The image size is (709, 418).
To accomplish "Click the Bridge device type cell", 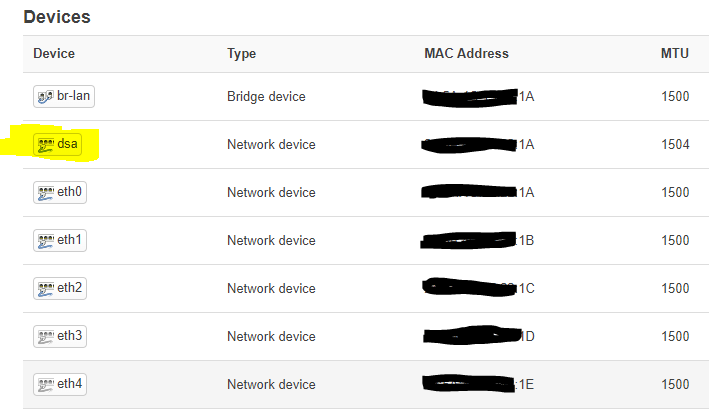I will click(x=266, y=96).
